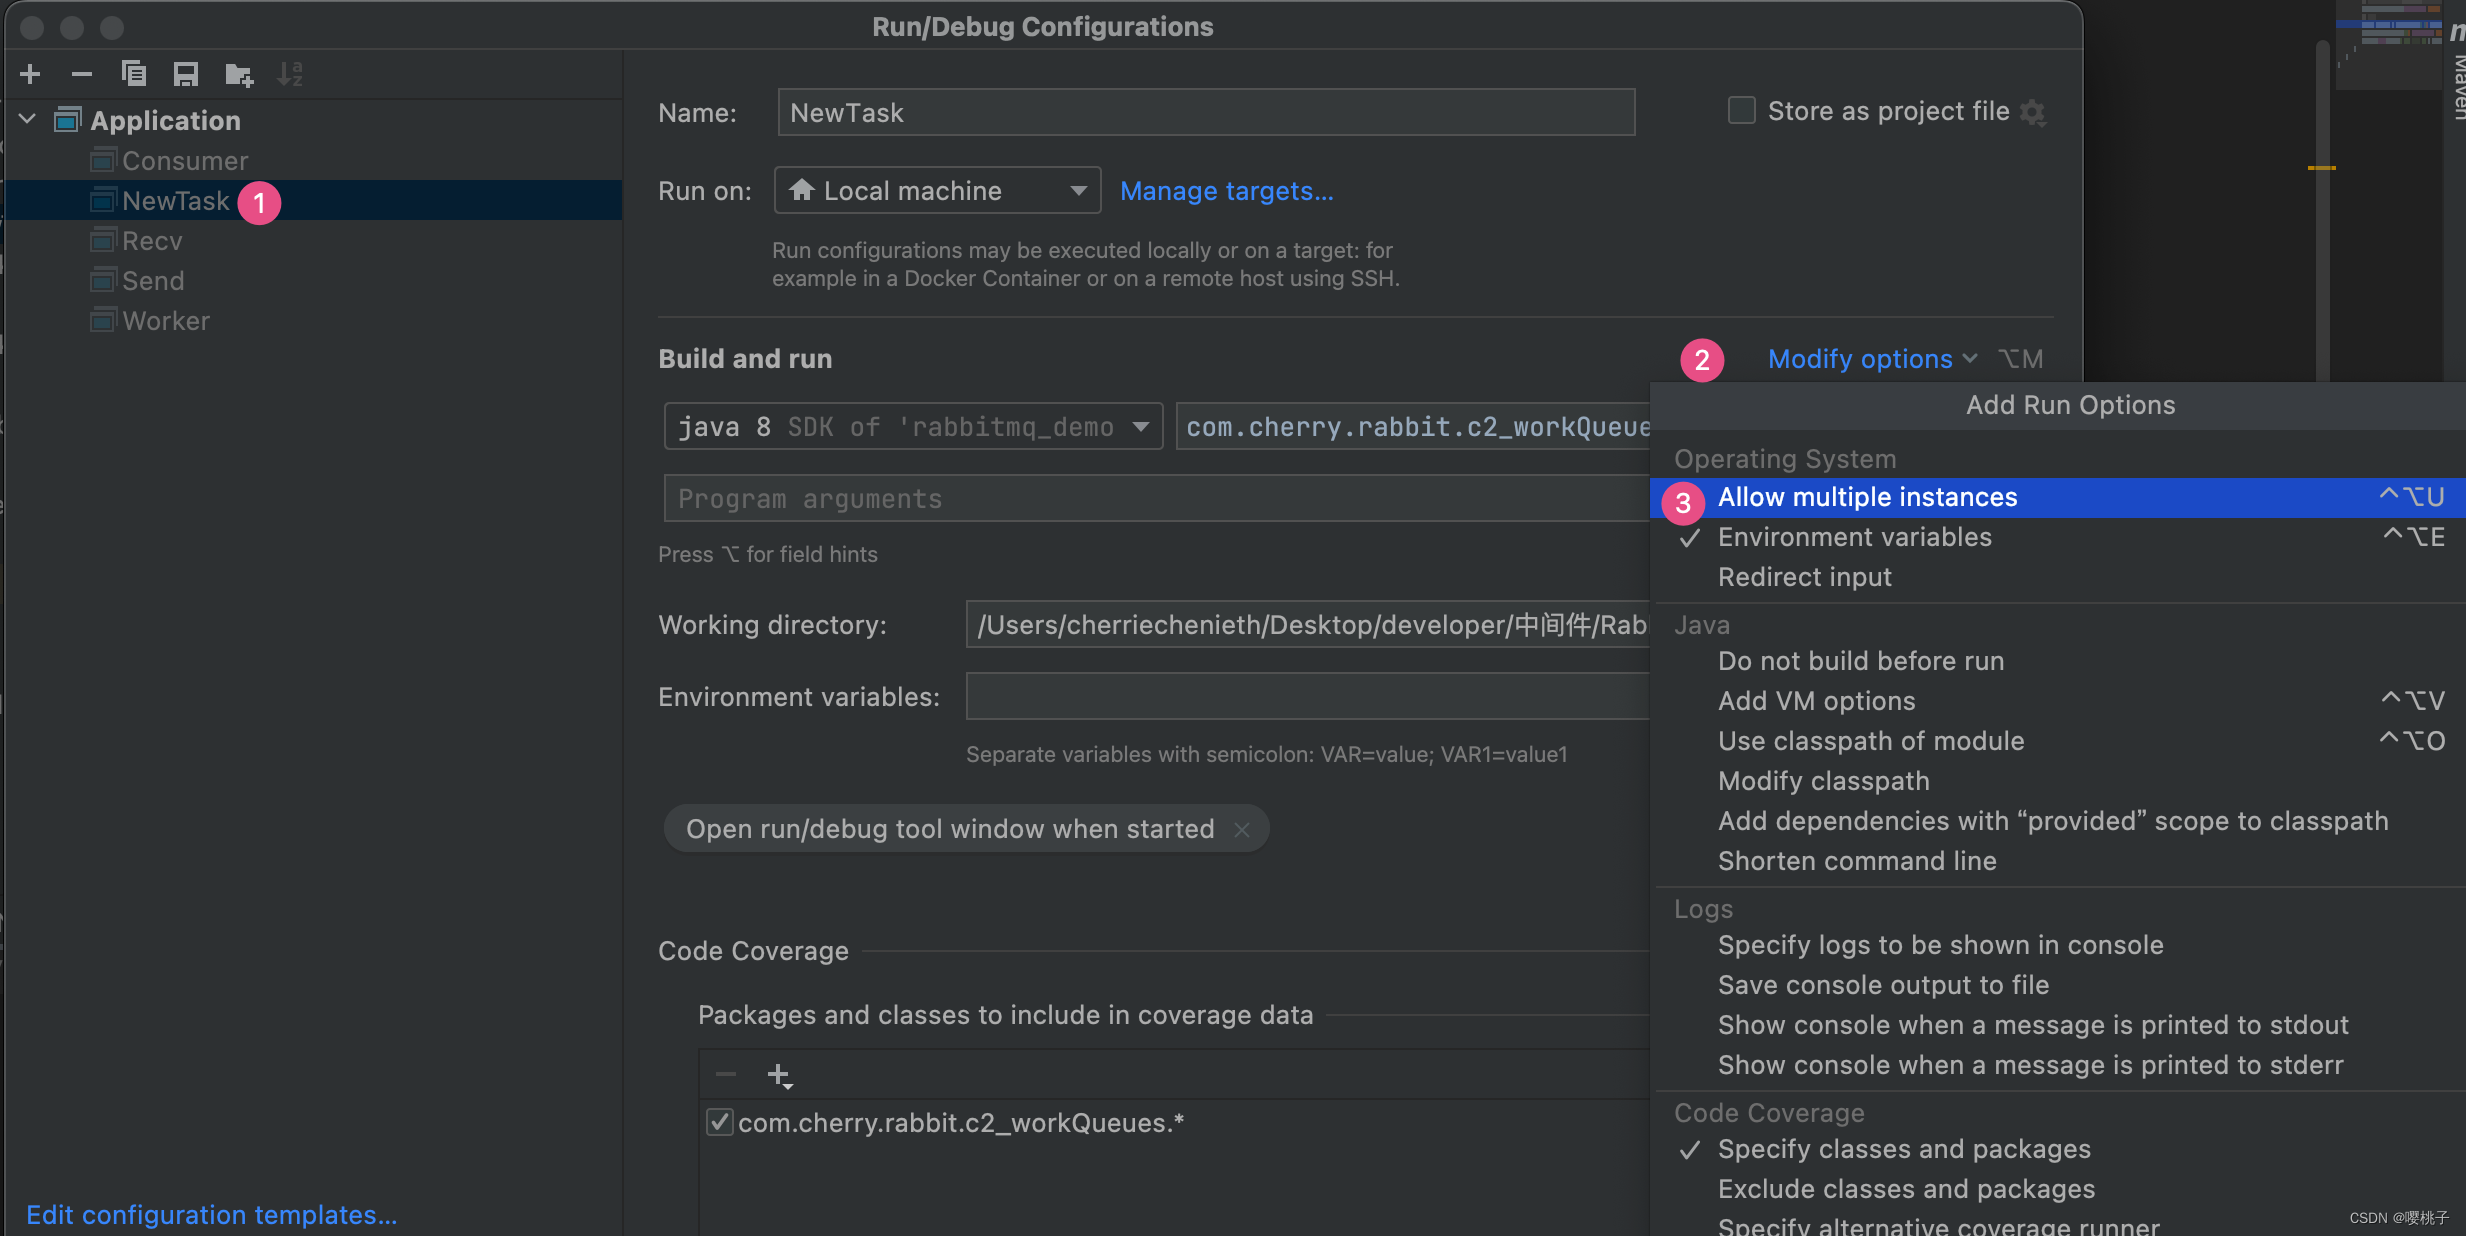Image resolution: width=2466 pixels, height=1236 pixels.
Task: Copy the selected configuration
Action: coord(134,74)
